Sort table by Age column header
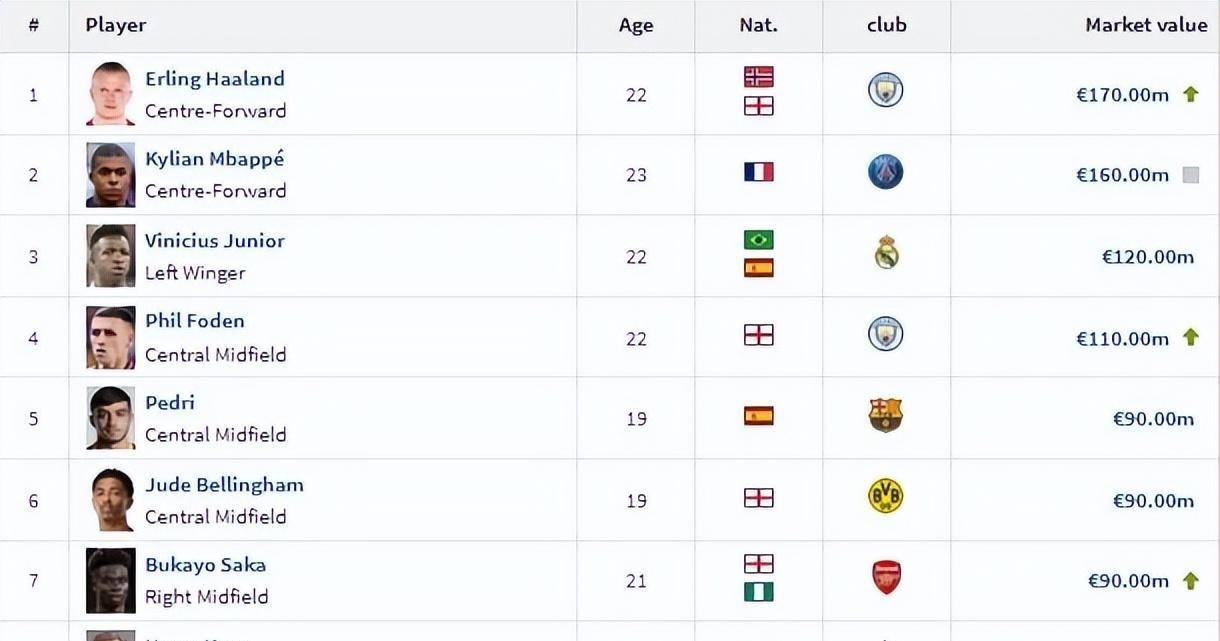 pos(636,26)
